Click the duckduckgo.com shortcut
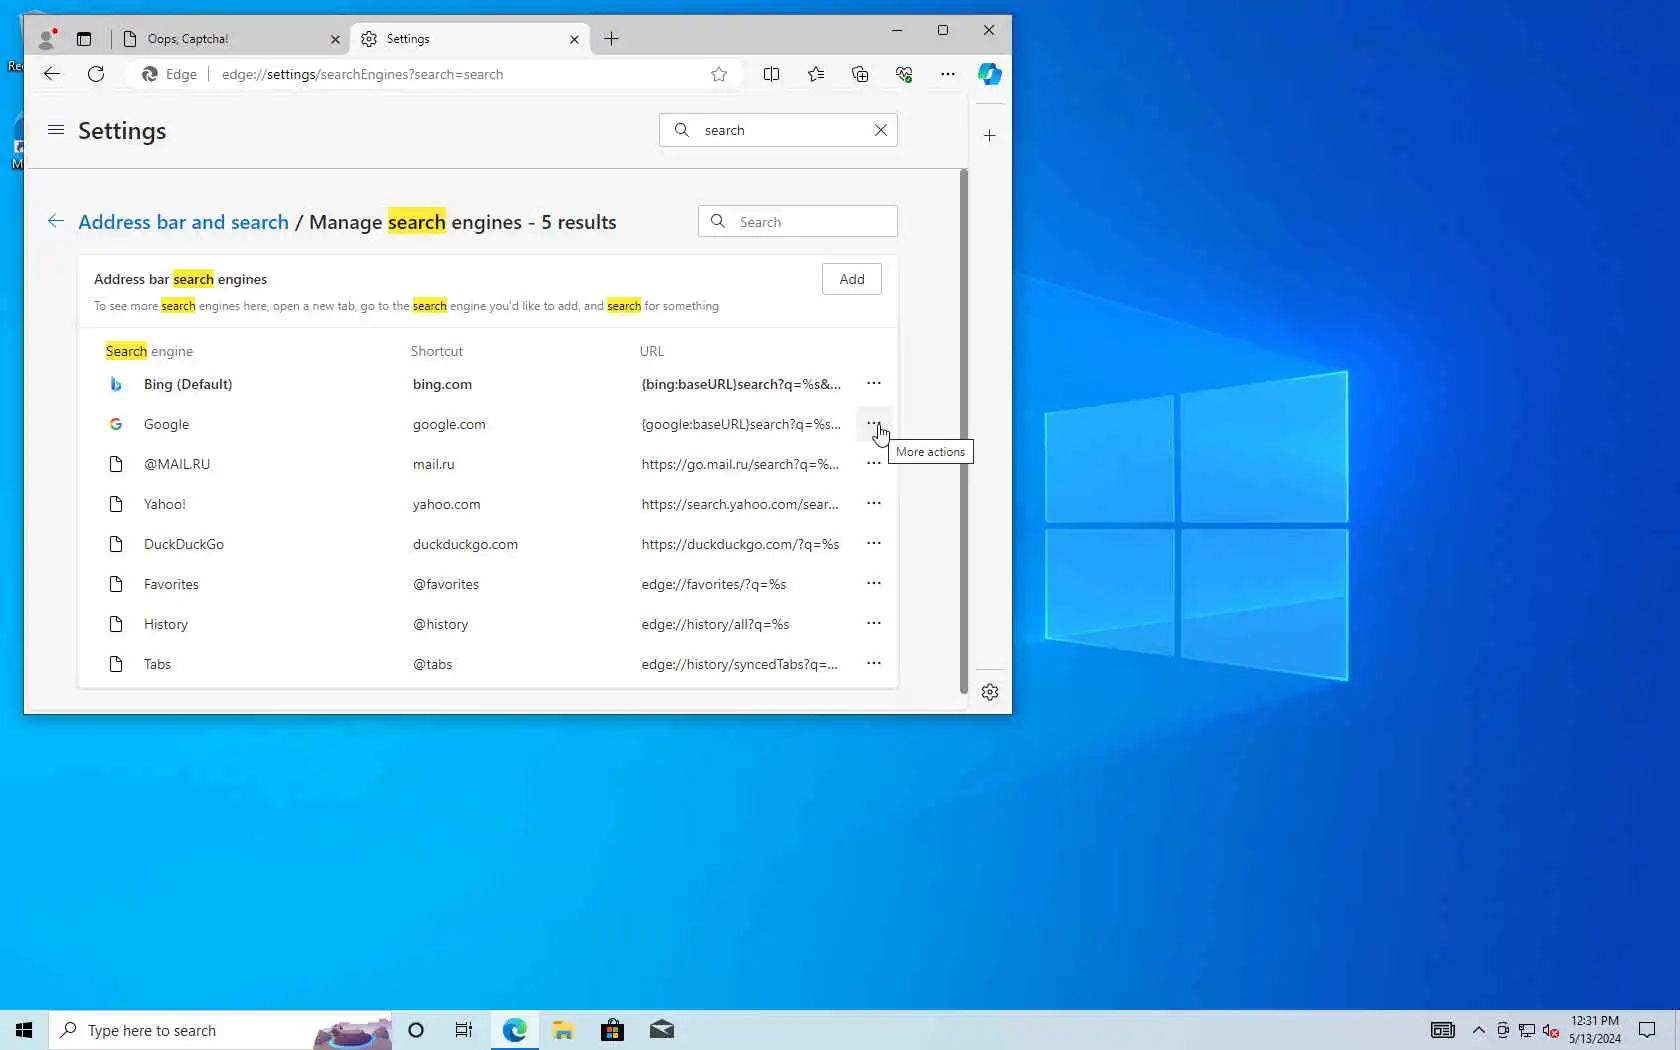 (x=465, y=544)
